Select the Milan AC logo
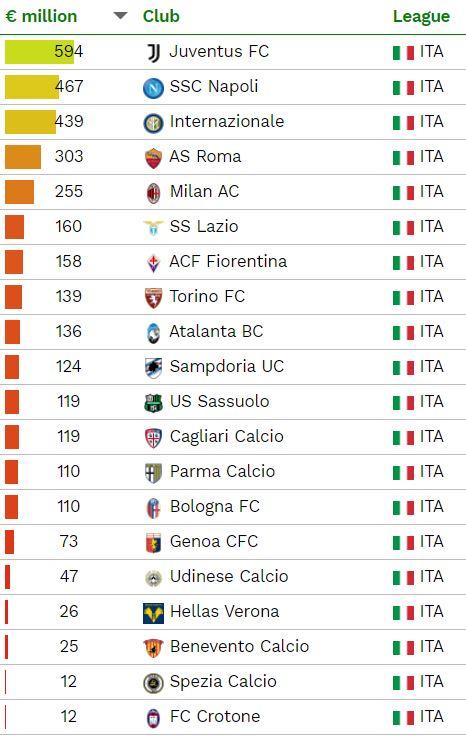The height and width of the screenshot is (740, 466). coord(153,193)
